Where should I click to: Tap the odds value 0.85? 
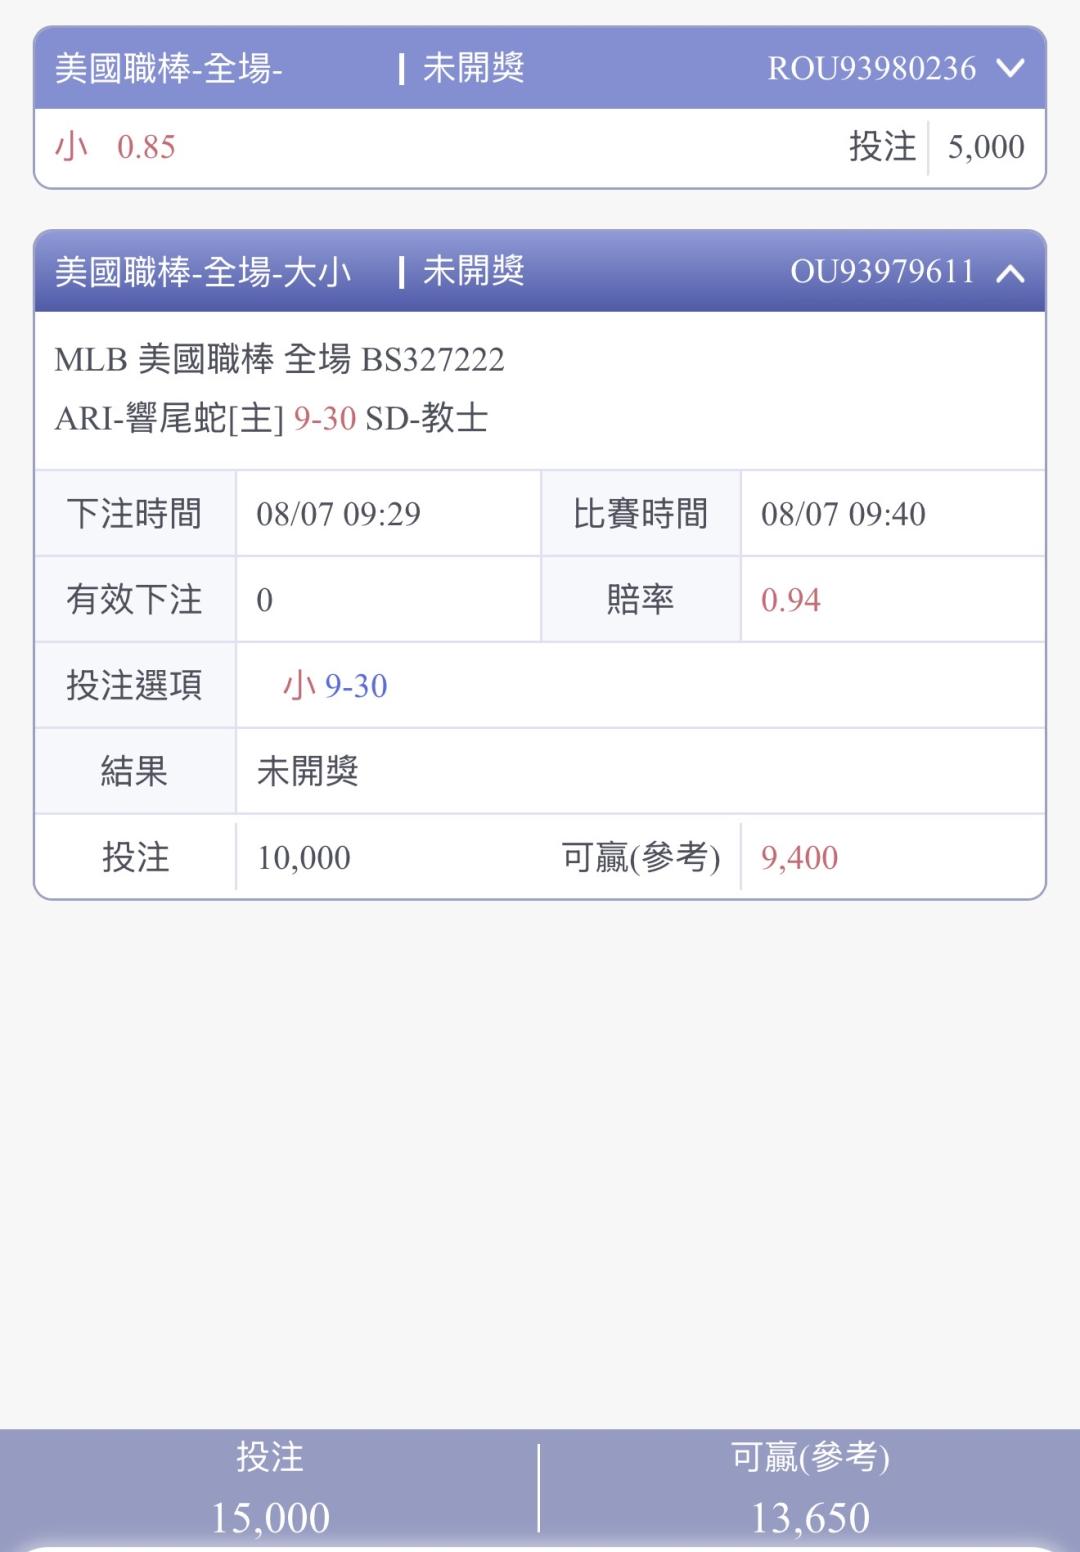146,147
